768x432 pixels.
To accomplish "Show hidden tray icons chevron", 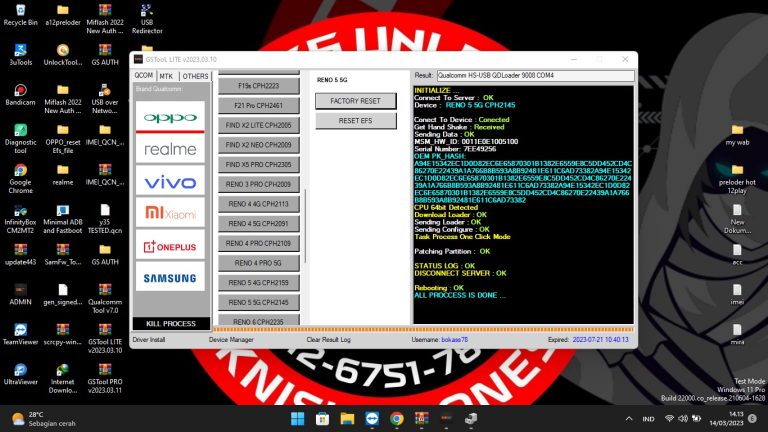I will (x=629, y=419).
